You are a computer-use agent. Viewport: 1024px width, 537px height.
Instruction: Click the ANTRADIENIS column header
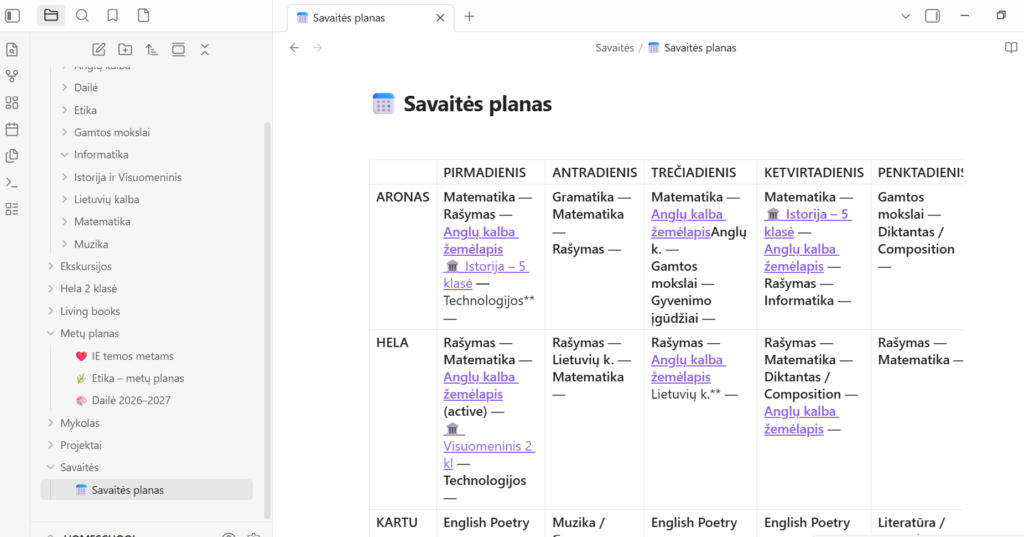click(594, 172)
